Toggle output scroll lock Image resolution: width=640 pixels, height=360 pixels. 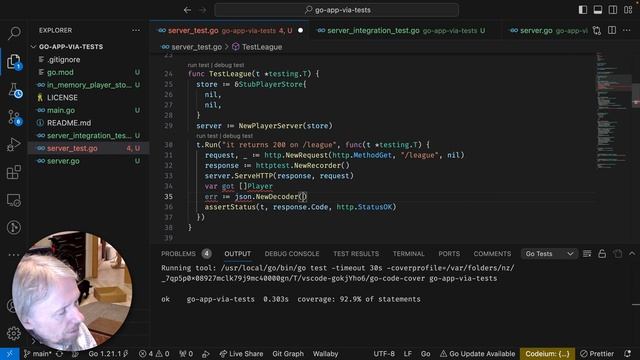point(602,254)
